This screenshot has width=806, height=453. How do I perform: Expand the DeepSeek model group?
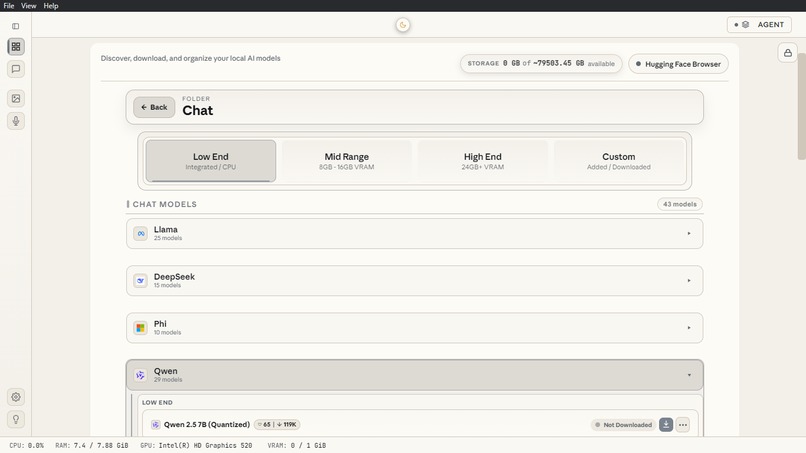click(x=414, y=281)
